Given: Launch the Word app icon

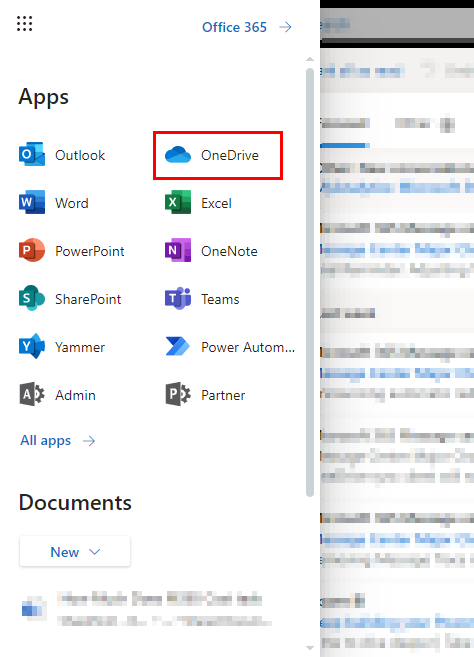Looking at the screenshot, I should point(32,203).
